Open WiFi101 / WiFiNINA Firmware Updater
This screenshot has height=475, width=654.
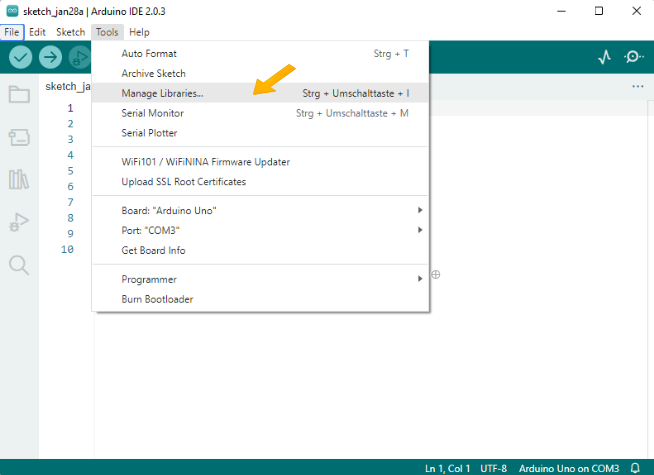coord(260,162)
